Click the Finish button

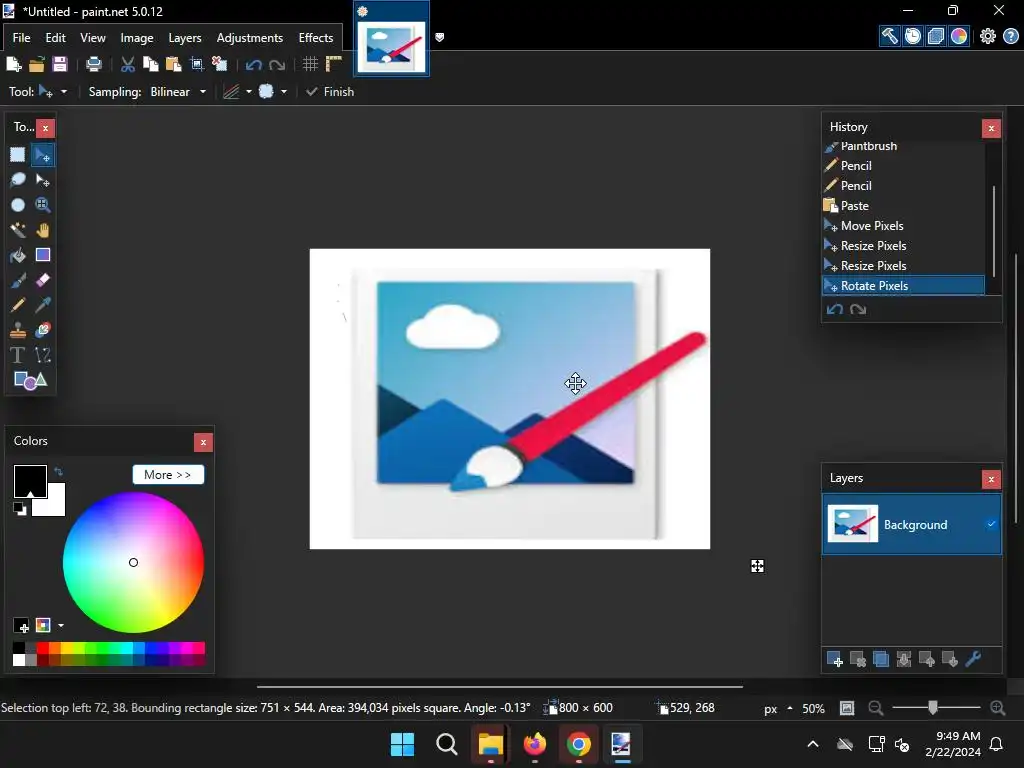pyautogui.click(x=330, y=91)
